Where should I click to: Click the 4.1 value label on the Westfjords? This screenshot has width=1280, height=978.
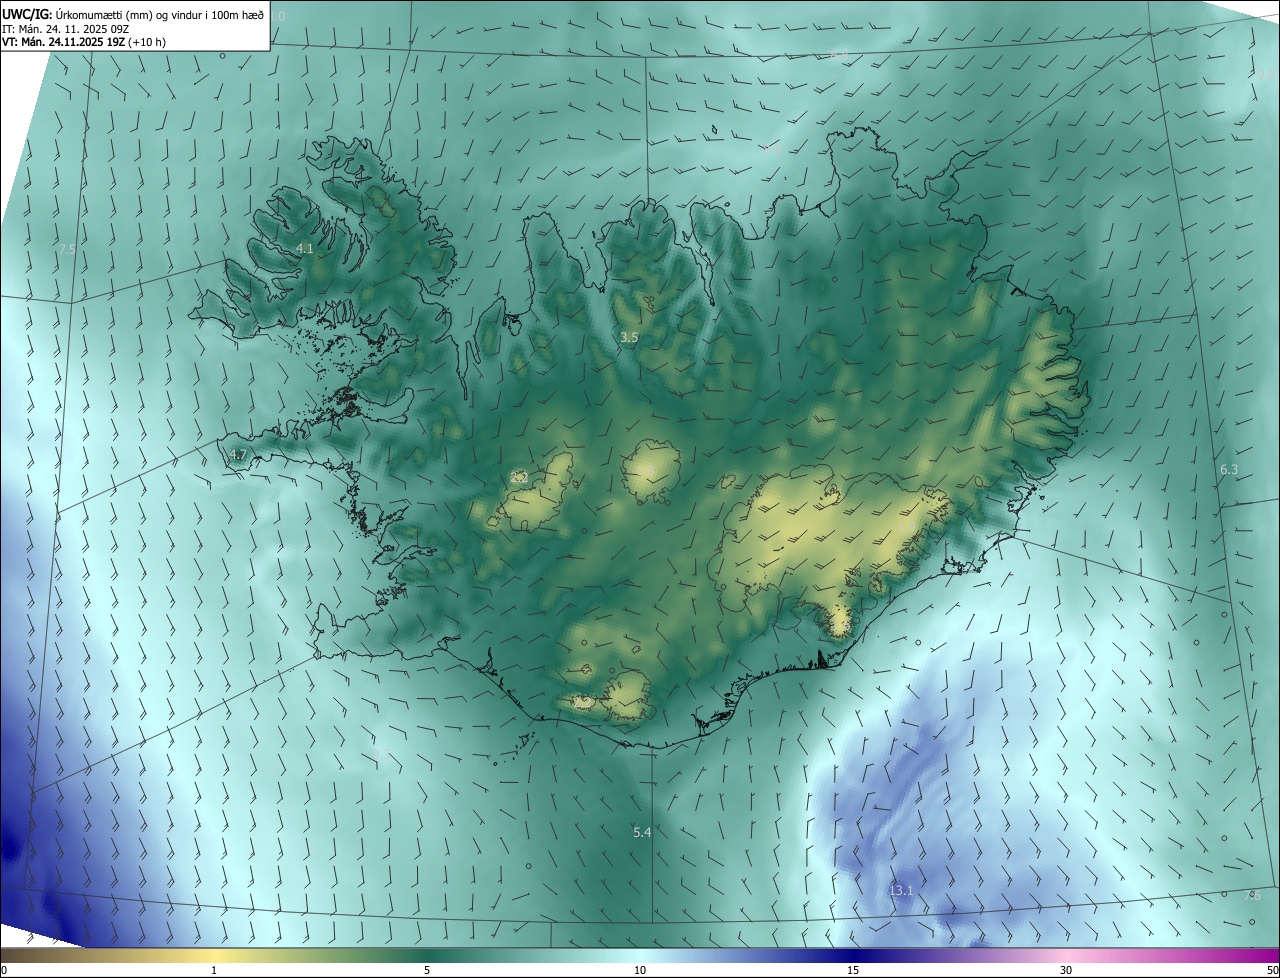[x=305, y=248]
